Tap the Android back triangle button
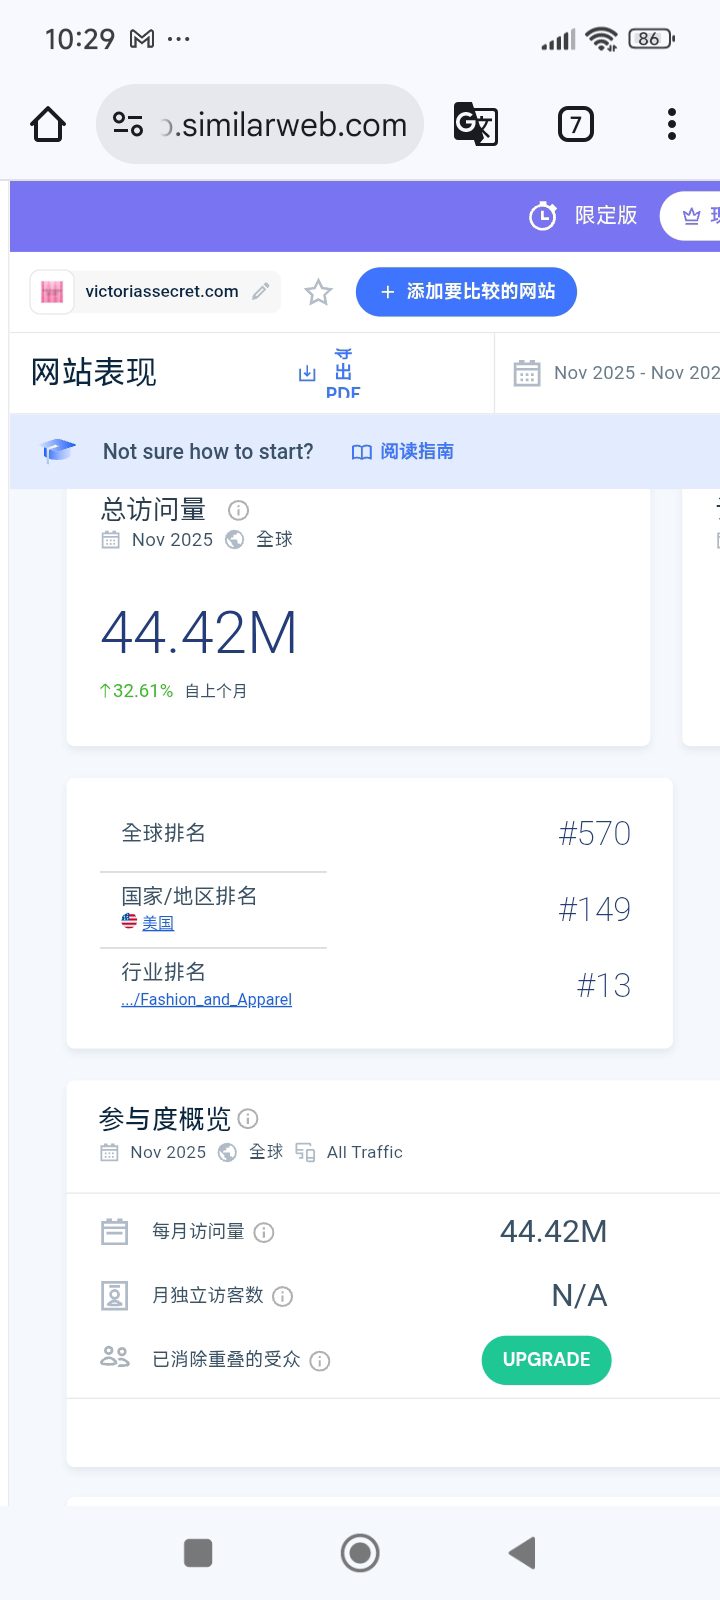The image size is (720, 1600). (x=523, y=1553)
